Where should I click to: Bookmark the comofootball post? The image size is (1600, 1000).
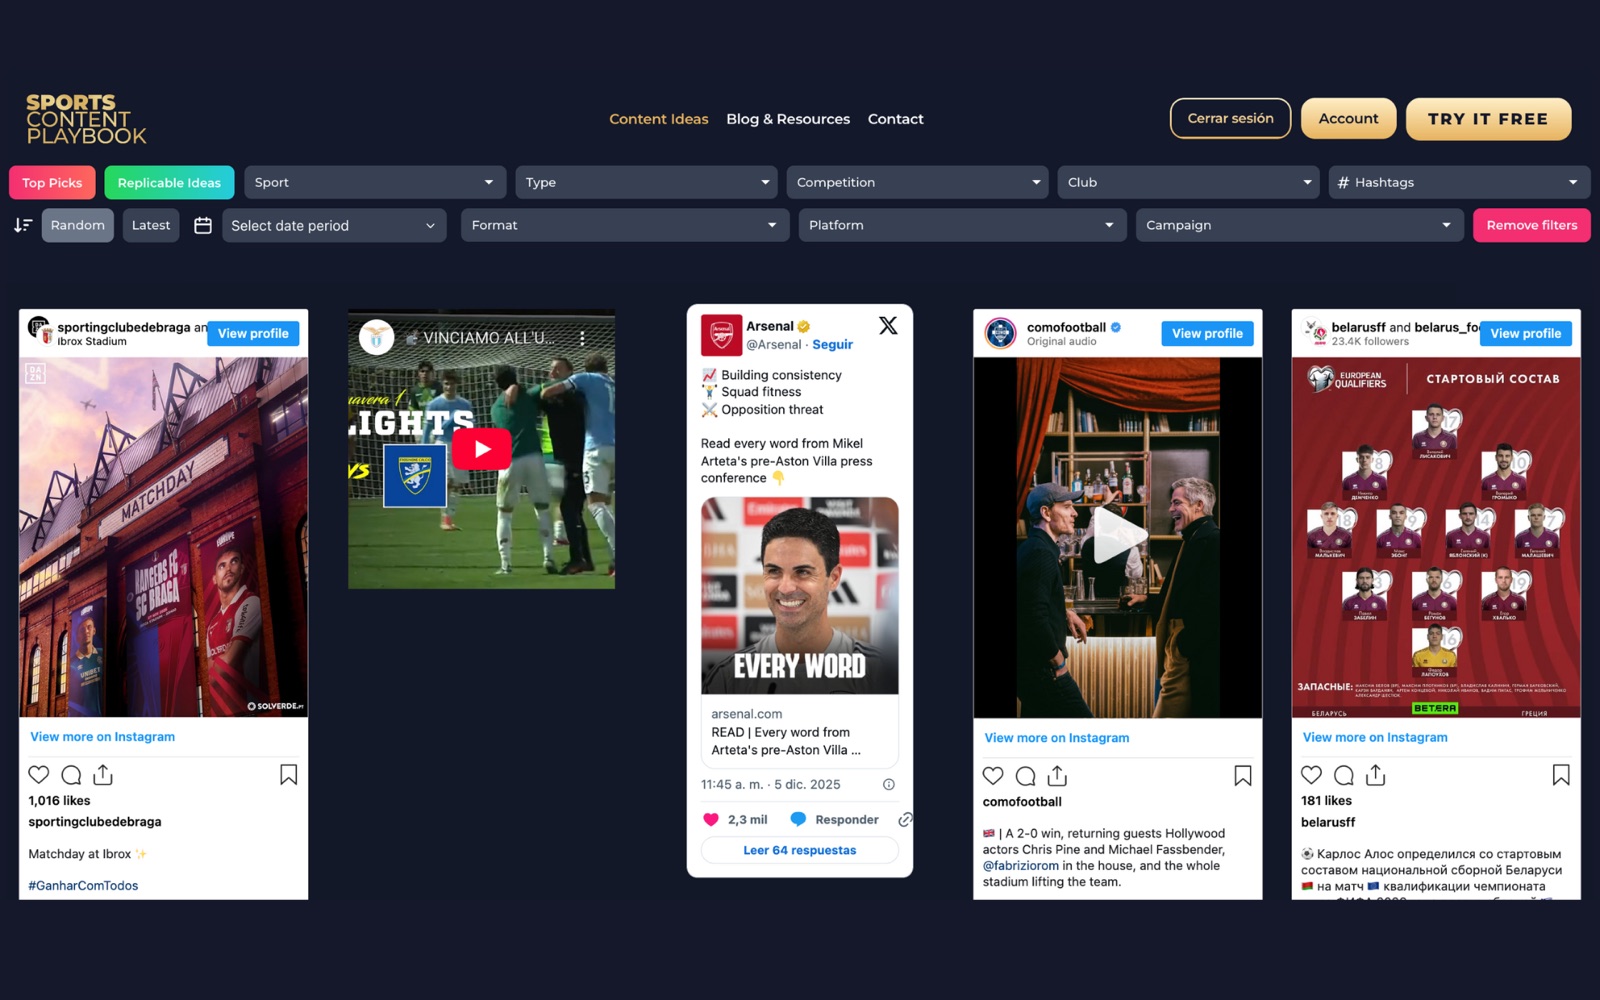pyautogui.click(x=1243, y=775)
